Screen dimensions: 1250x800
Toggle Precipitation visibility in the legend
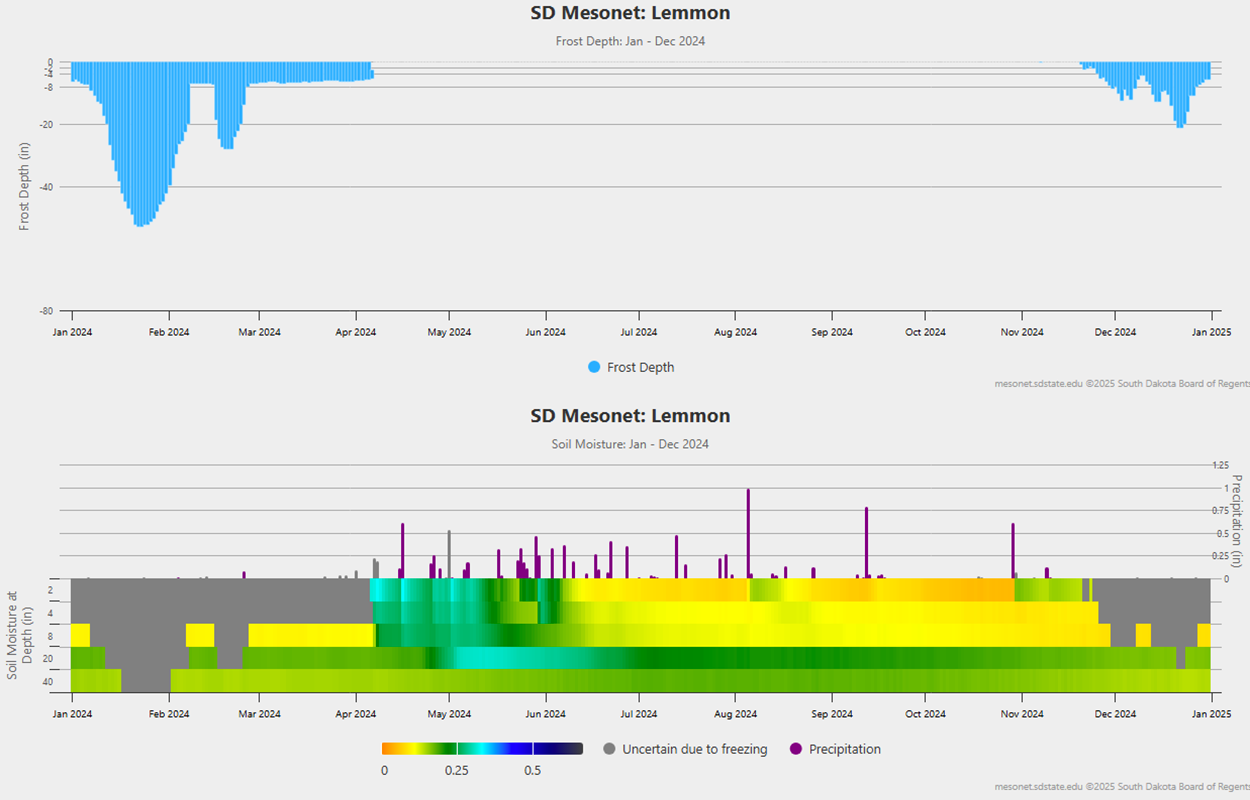[x=843, y=749]
